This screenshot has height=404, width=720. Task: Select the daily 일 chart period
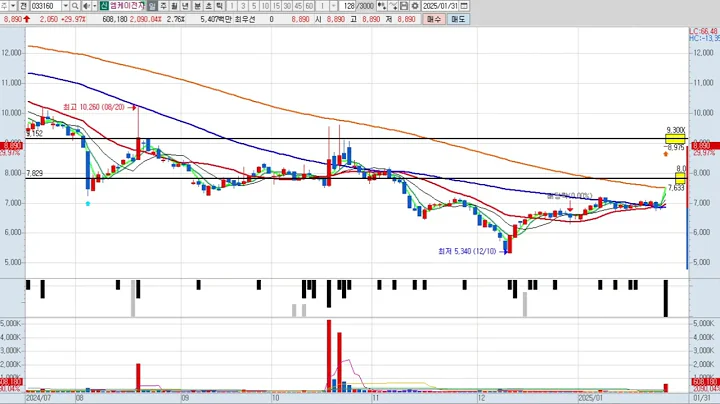tap(152, 6)
